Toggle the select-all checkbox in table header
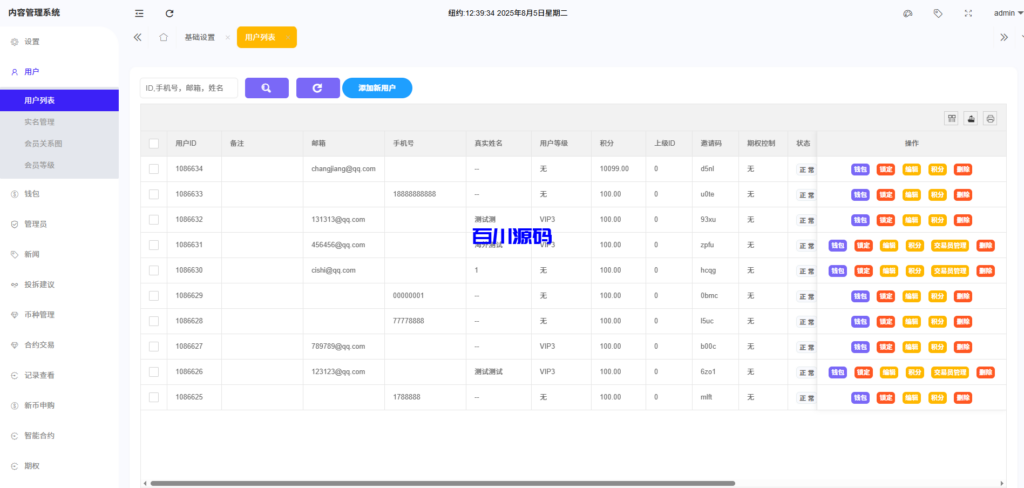This screenshot has width=1024, height=488. pyautogui.click(x=154, y=143)
